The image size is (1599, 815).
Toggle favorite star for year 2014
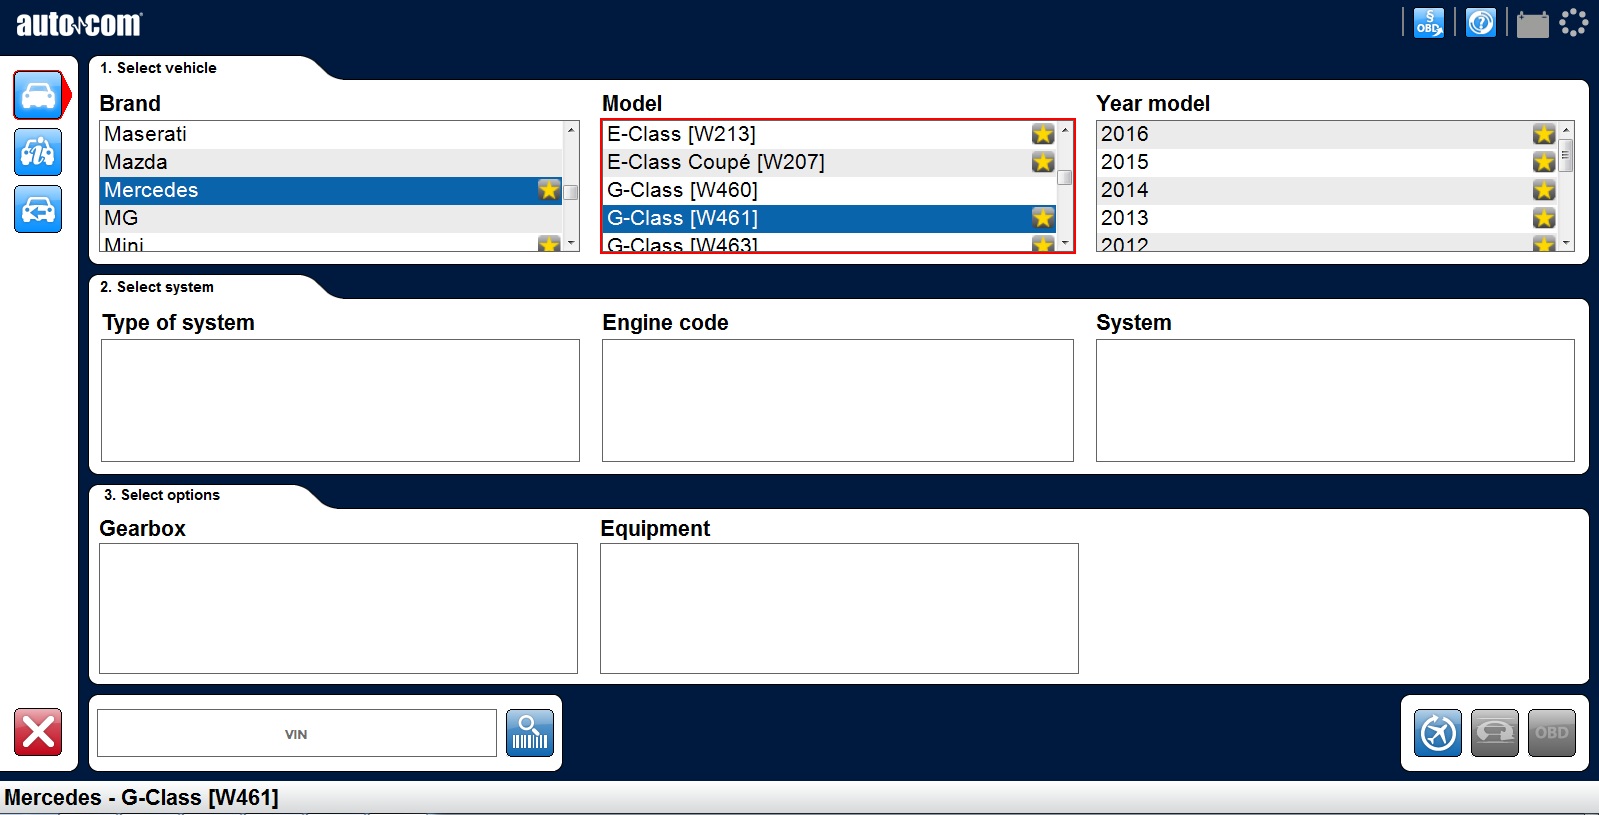(x=1543, y=190)
